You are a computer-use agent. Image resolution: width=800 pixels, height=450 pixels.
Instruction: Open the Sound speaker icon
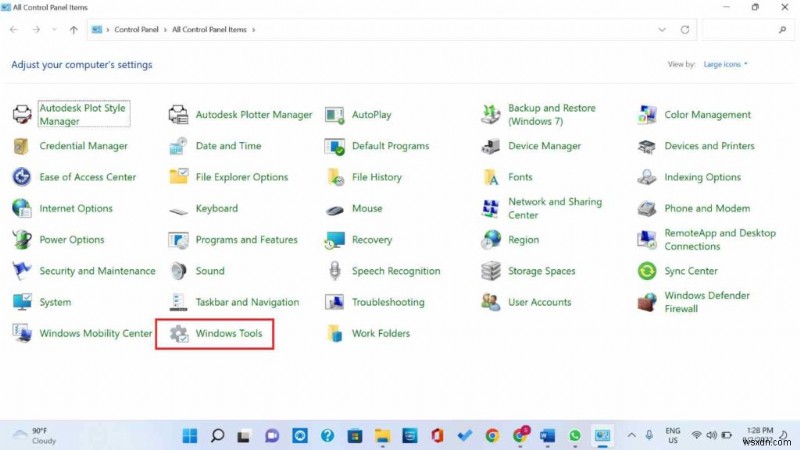pos(178,270)
